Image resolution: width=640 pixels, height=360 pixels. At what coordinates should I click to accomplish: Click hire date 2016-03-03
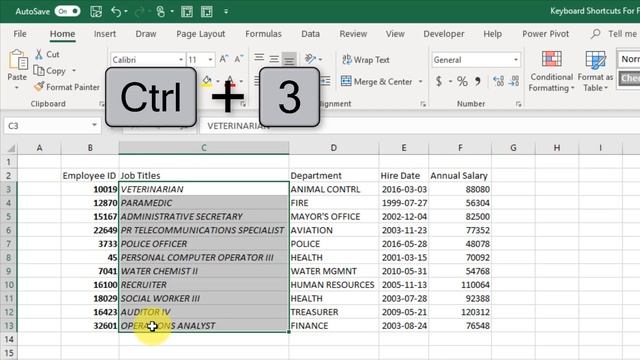404,189
